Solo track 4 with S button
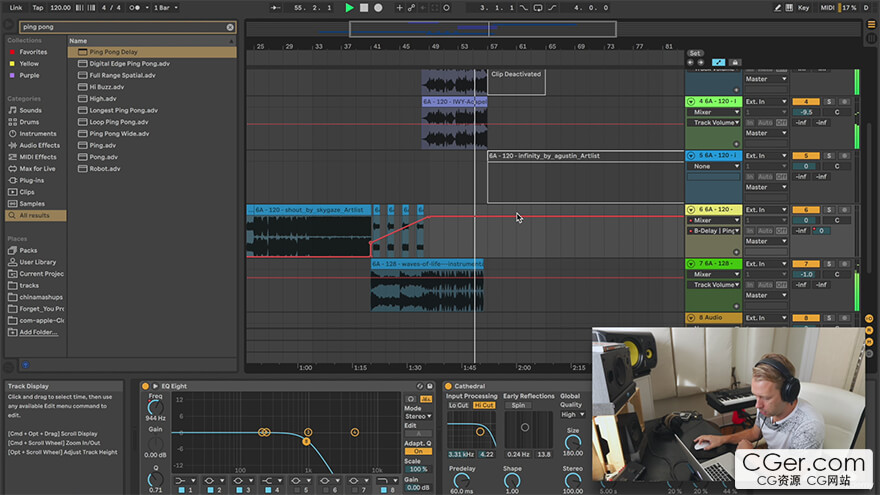The width and height of the screenshot is (880, 495). [829, 102]
